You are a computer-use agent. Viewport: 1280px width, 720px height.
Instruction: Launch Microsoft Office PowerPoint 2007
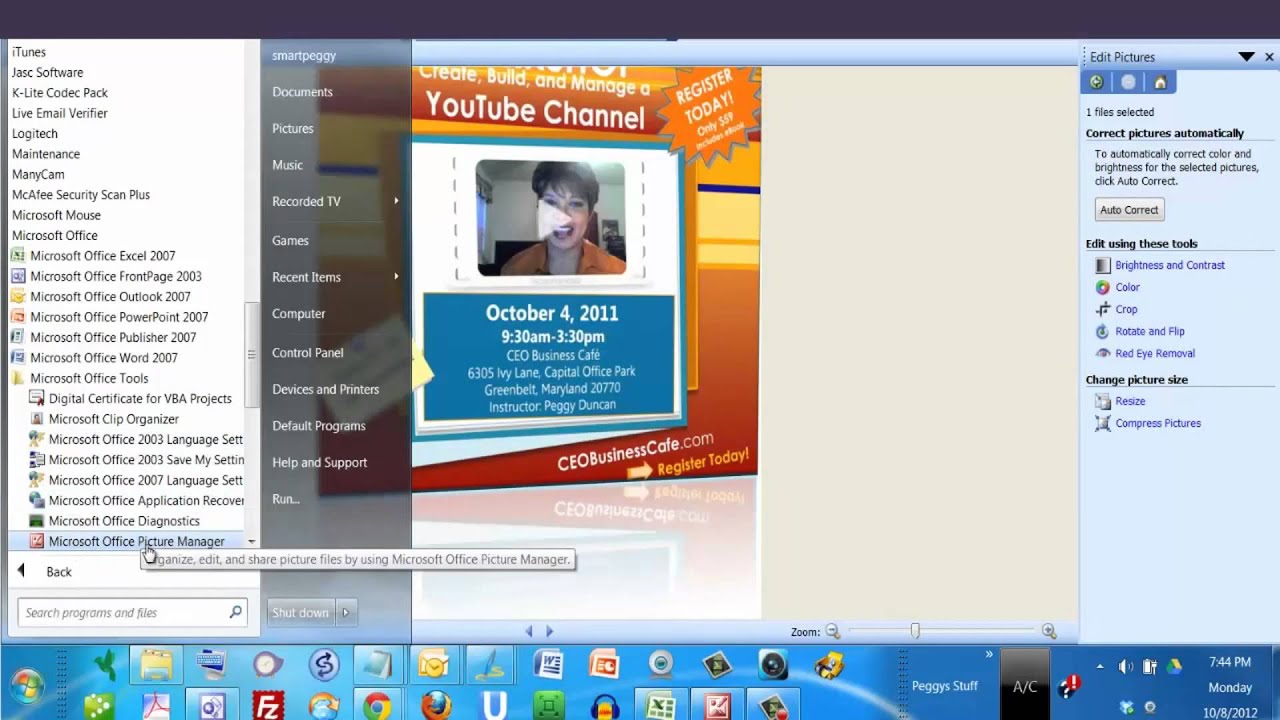point(109,317)
